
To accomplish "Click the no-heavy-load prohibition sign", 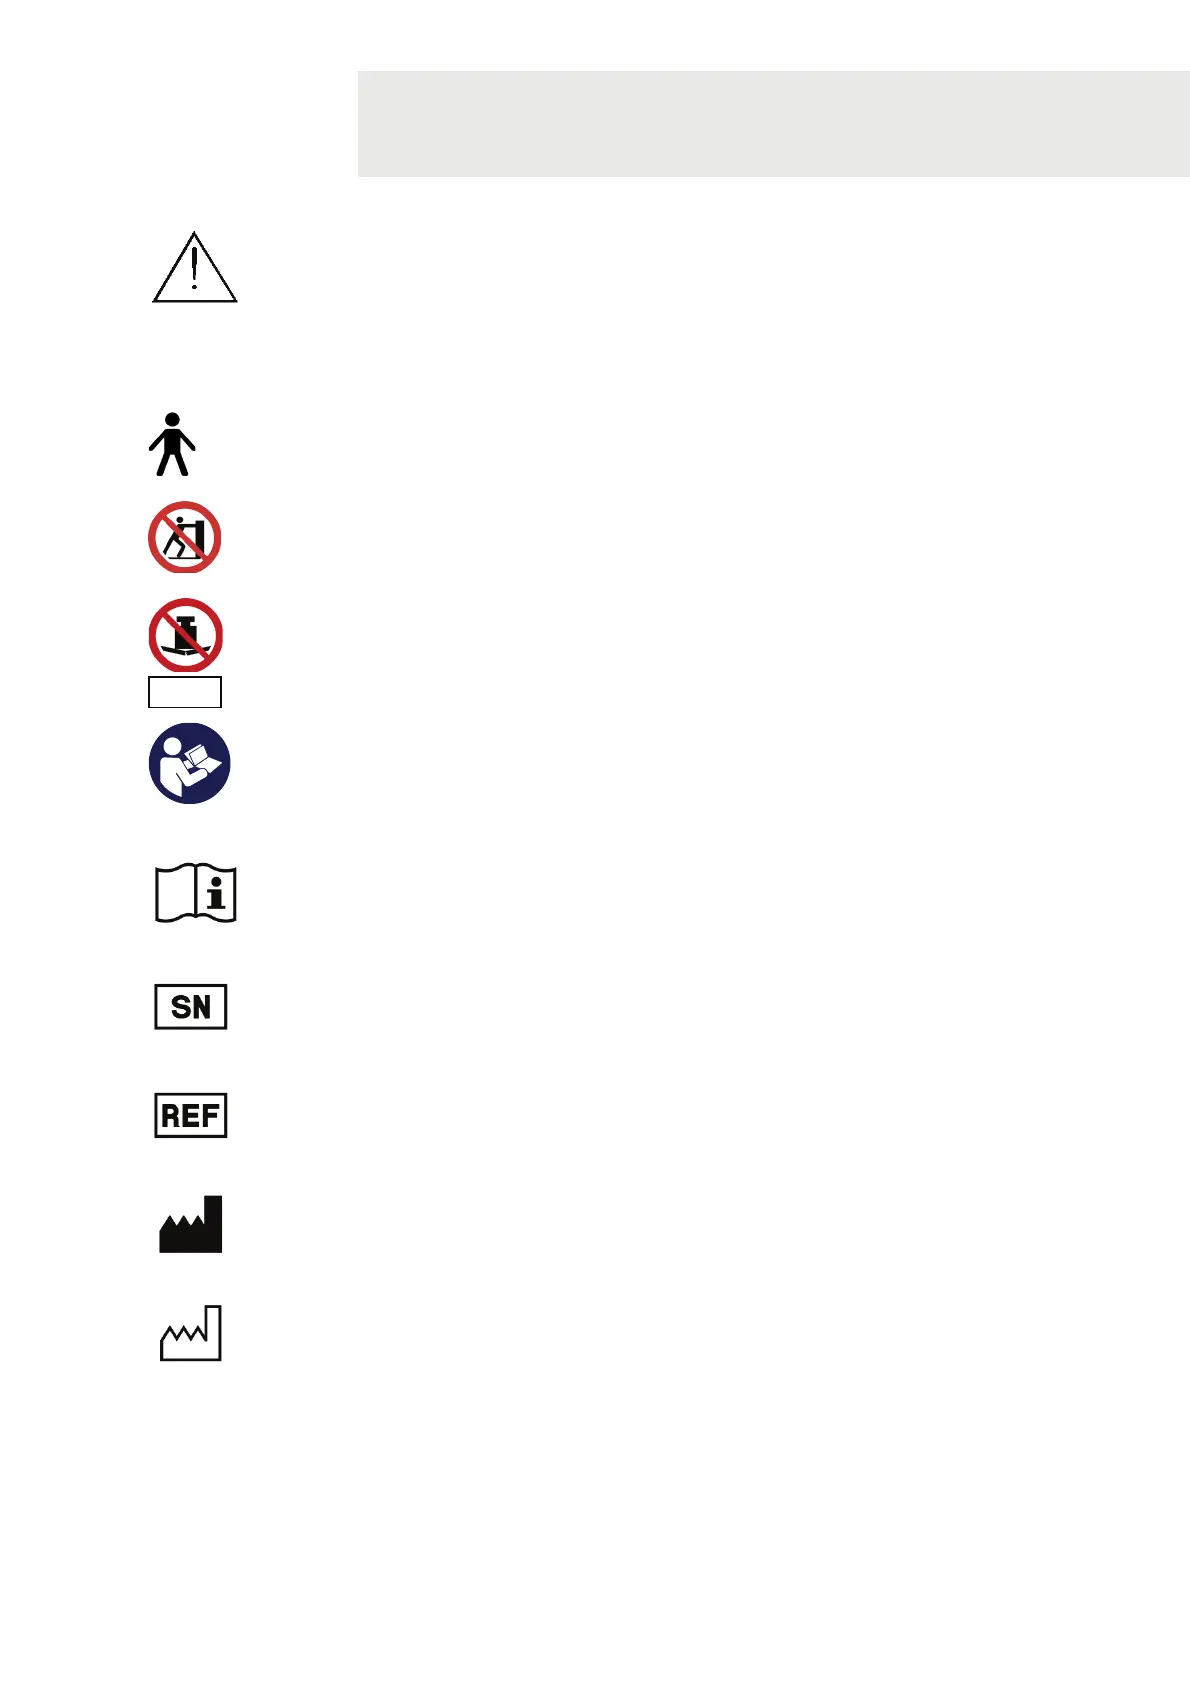I will tap(185, 635).
